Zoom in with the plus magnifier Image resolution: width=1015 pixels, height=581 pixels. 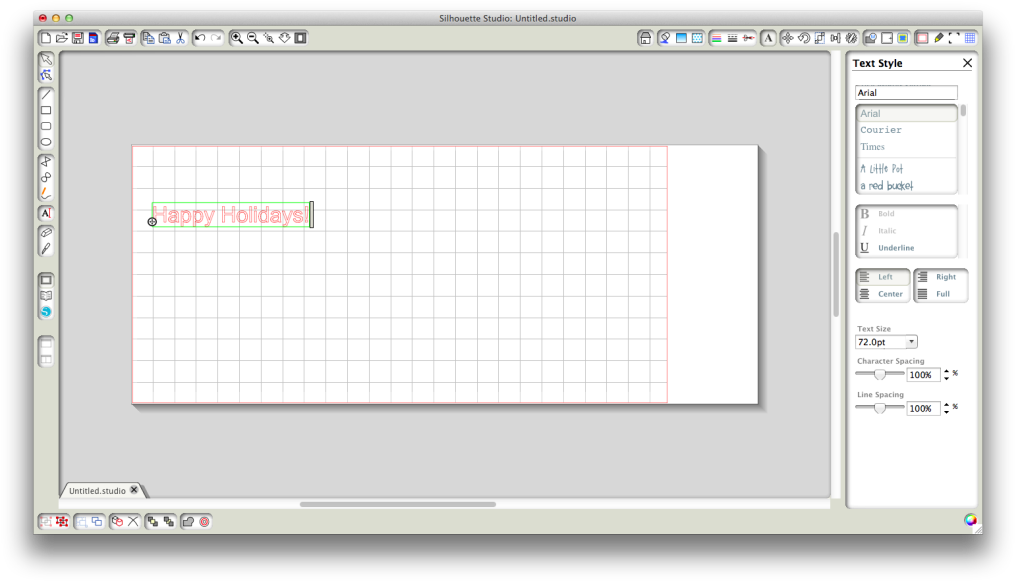237,38
